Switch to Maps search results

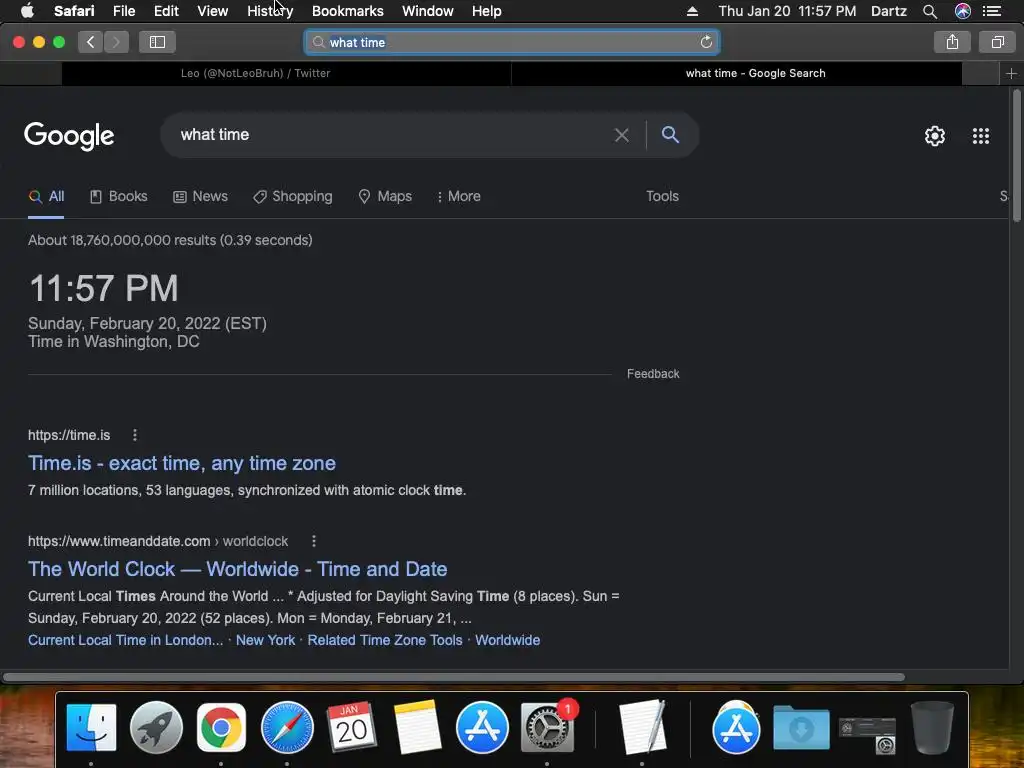(385, 196)
